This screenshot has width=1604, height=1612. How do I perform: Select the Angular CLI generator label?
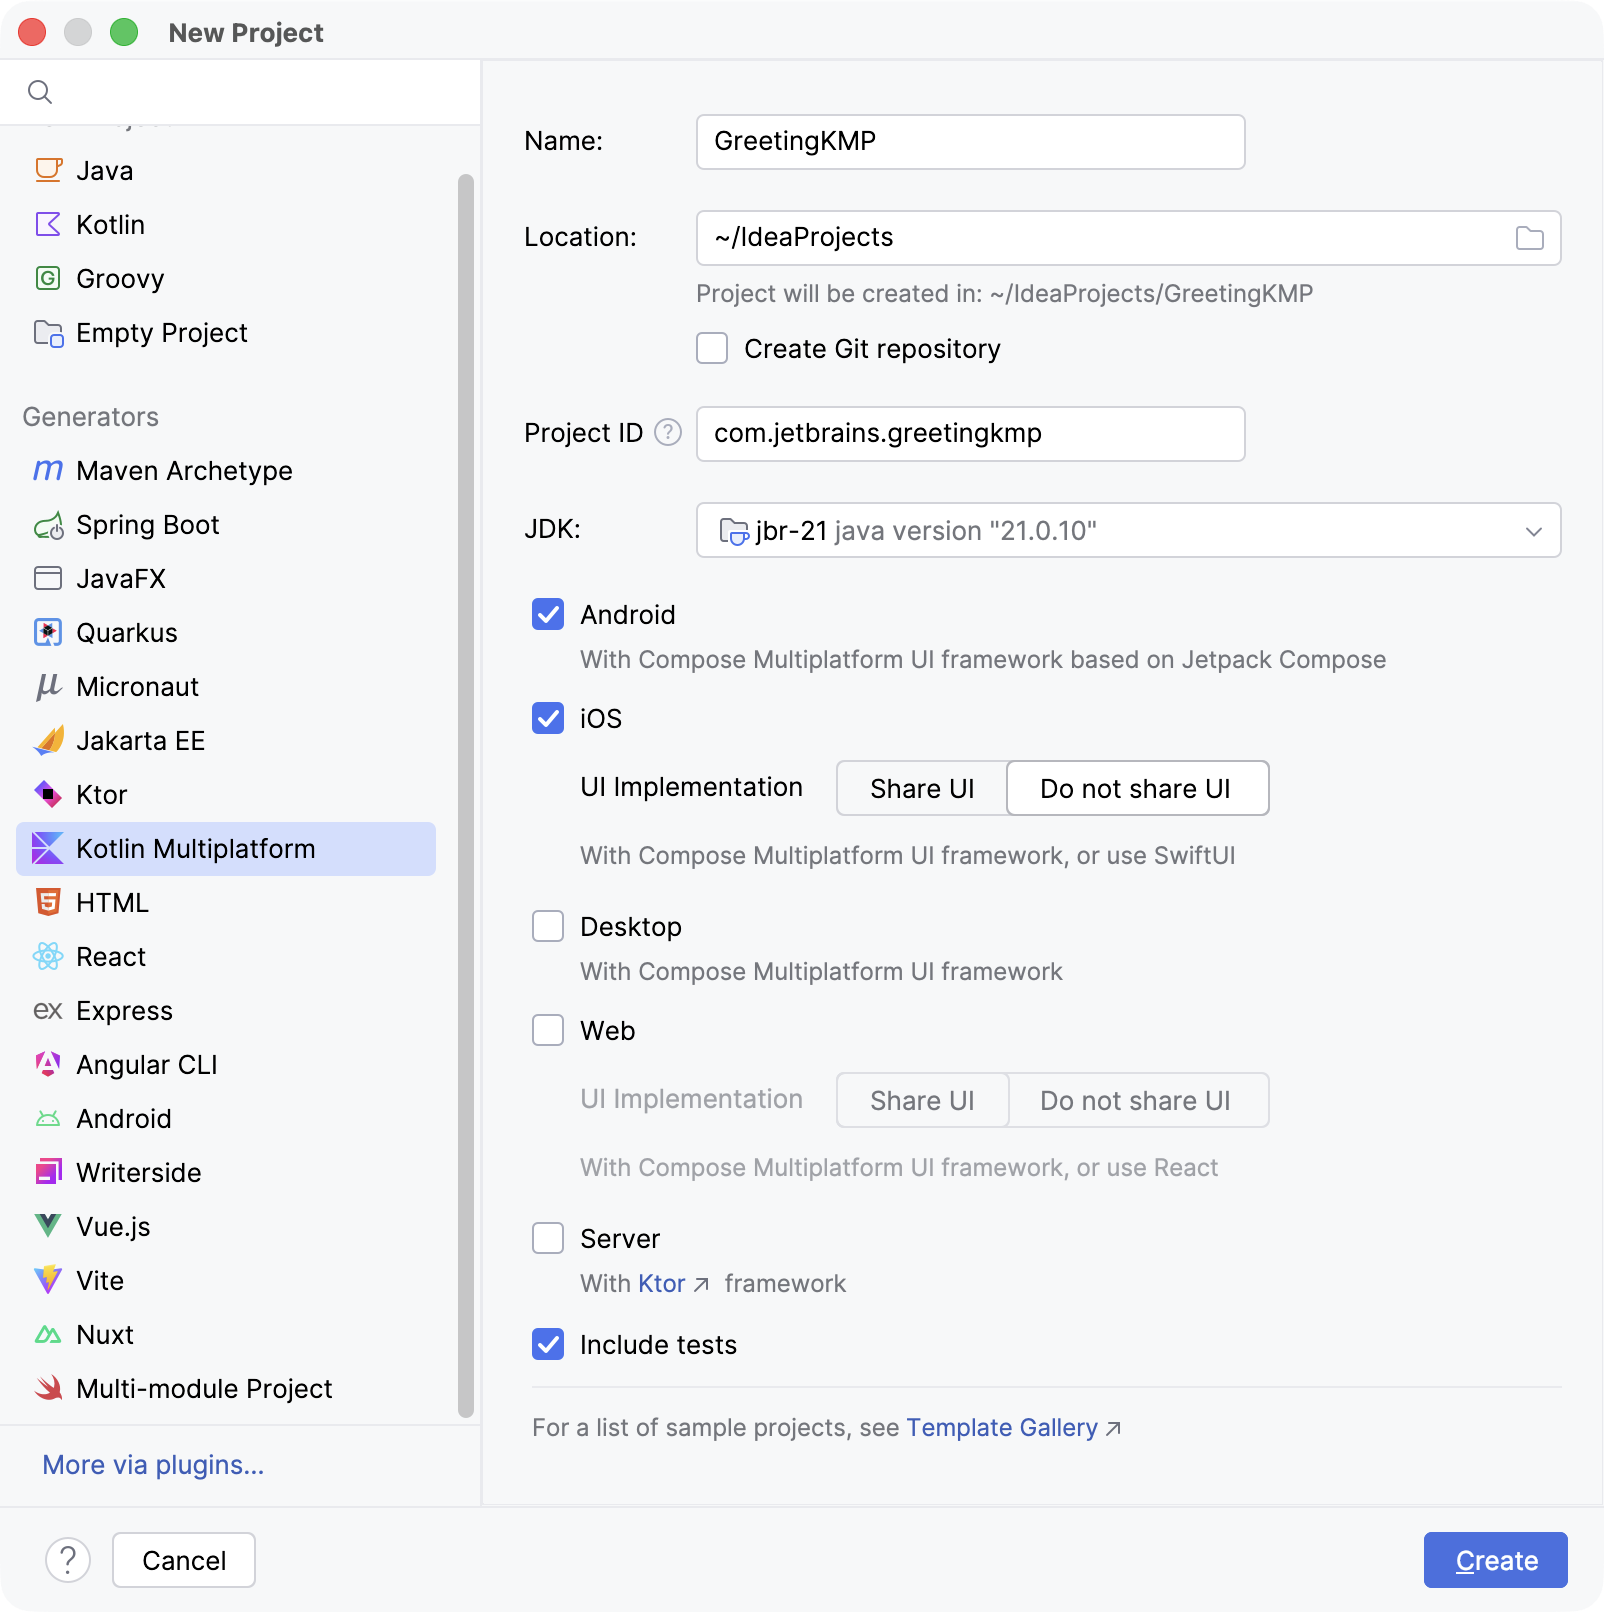click(147, 1065)
